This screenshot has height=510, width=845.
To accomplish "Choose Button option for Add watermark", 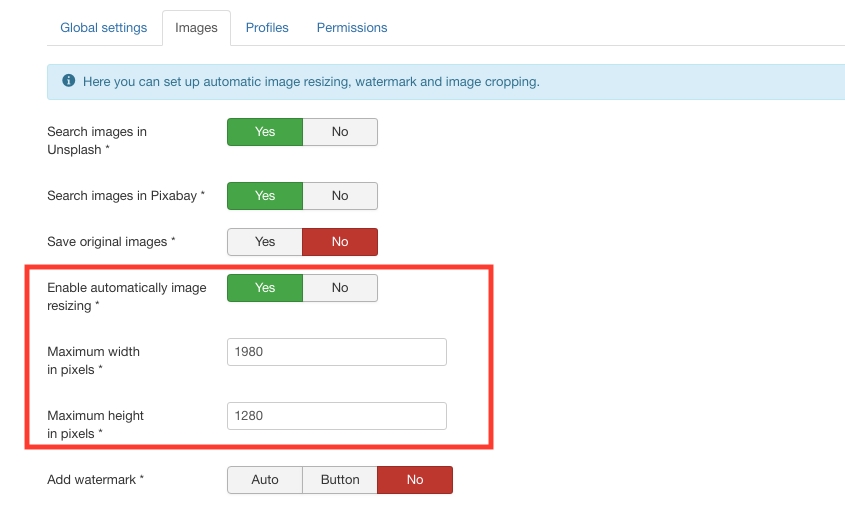I will [340, 480].
